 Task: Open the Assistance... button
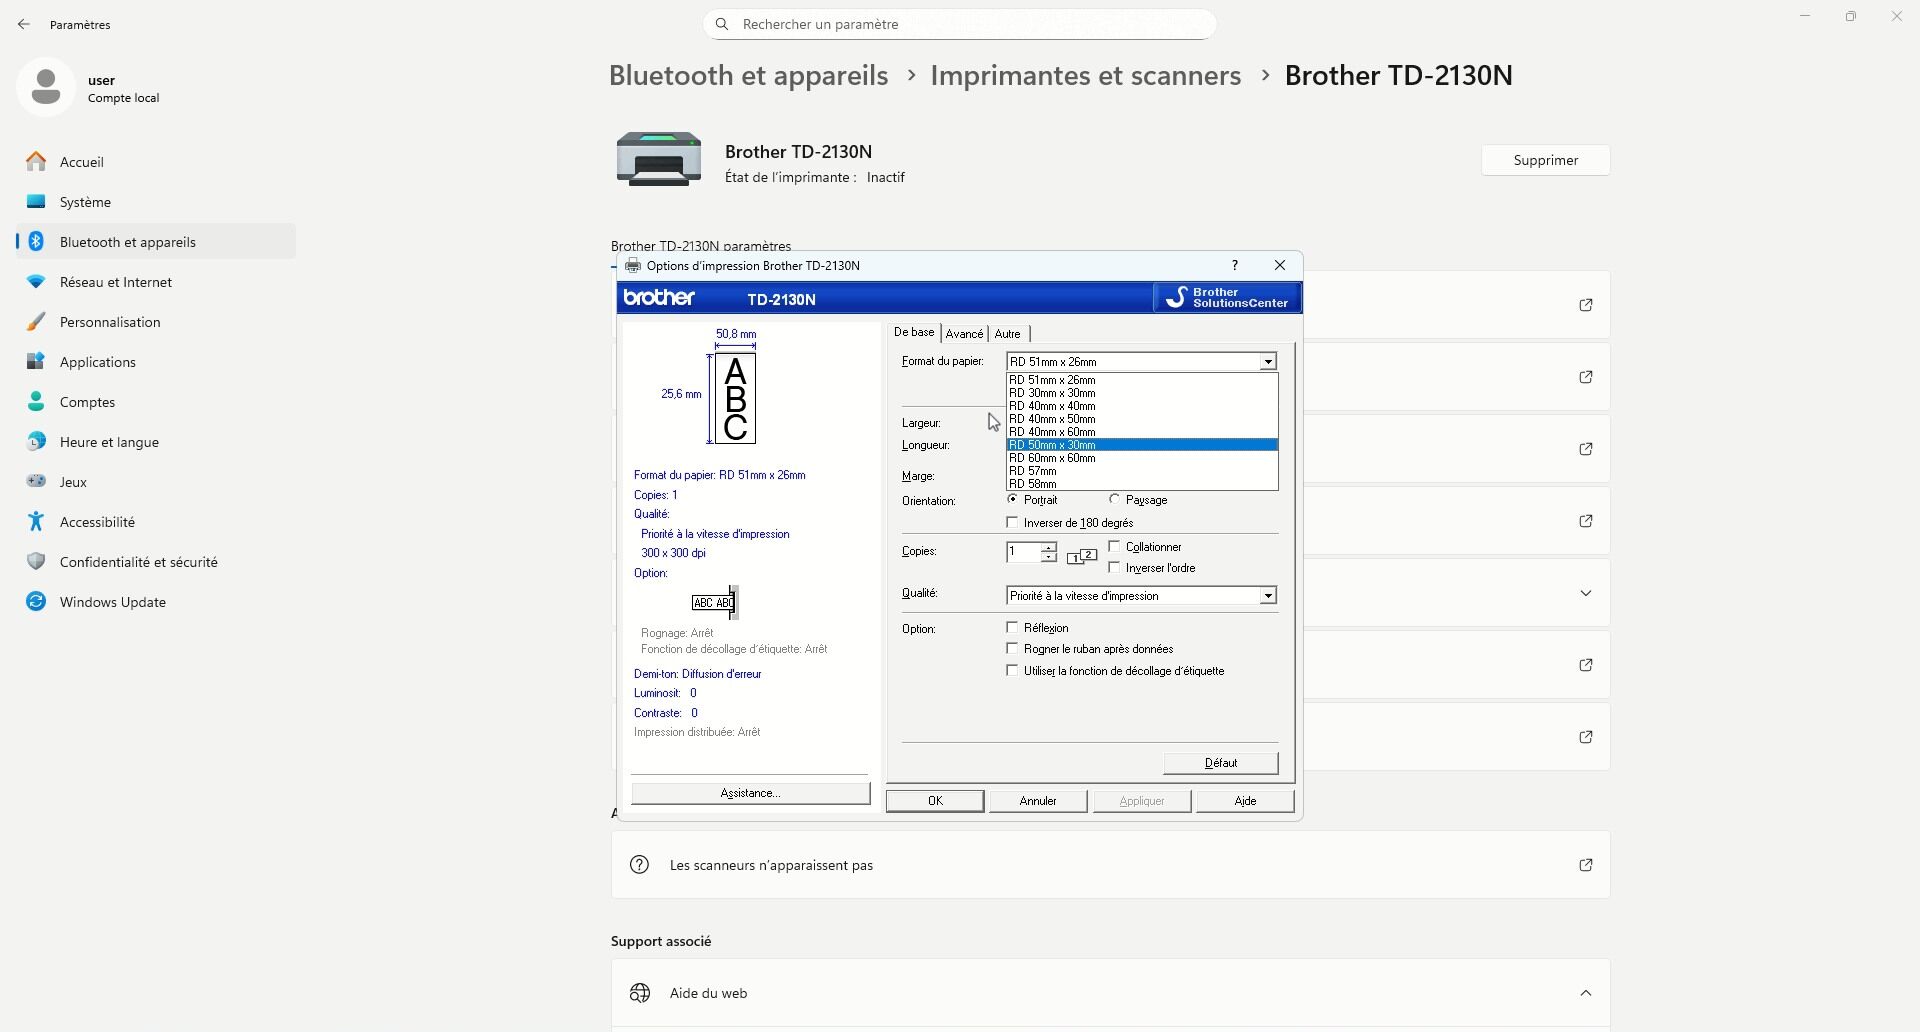pos(750,793)
